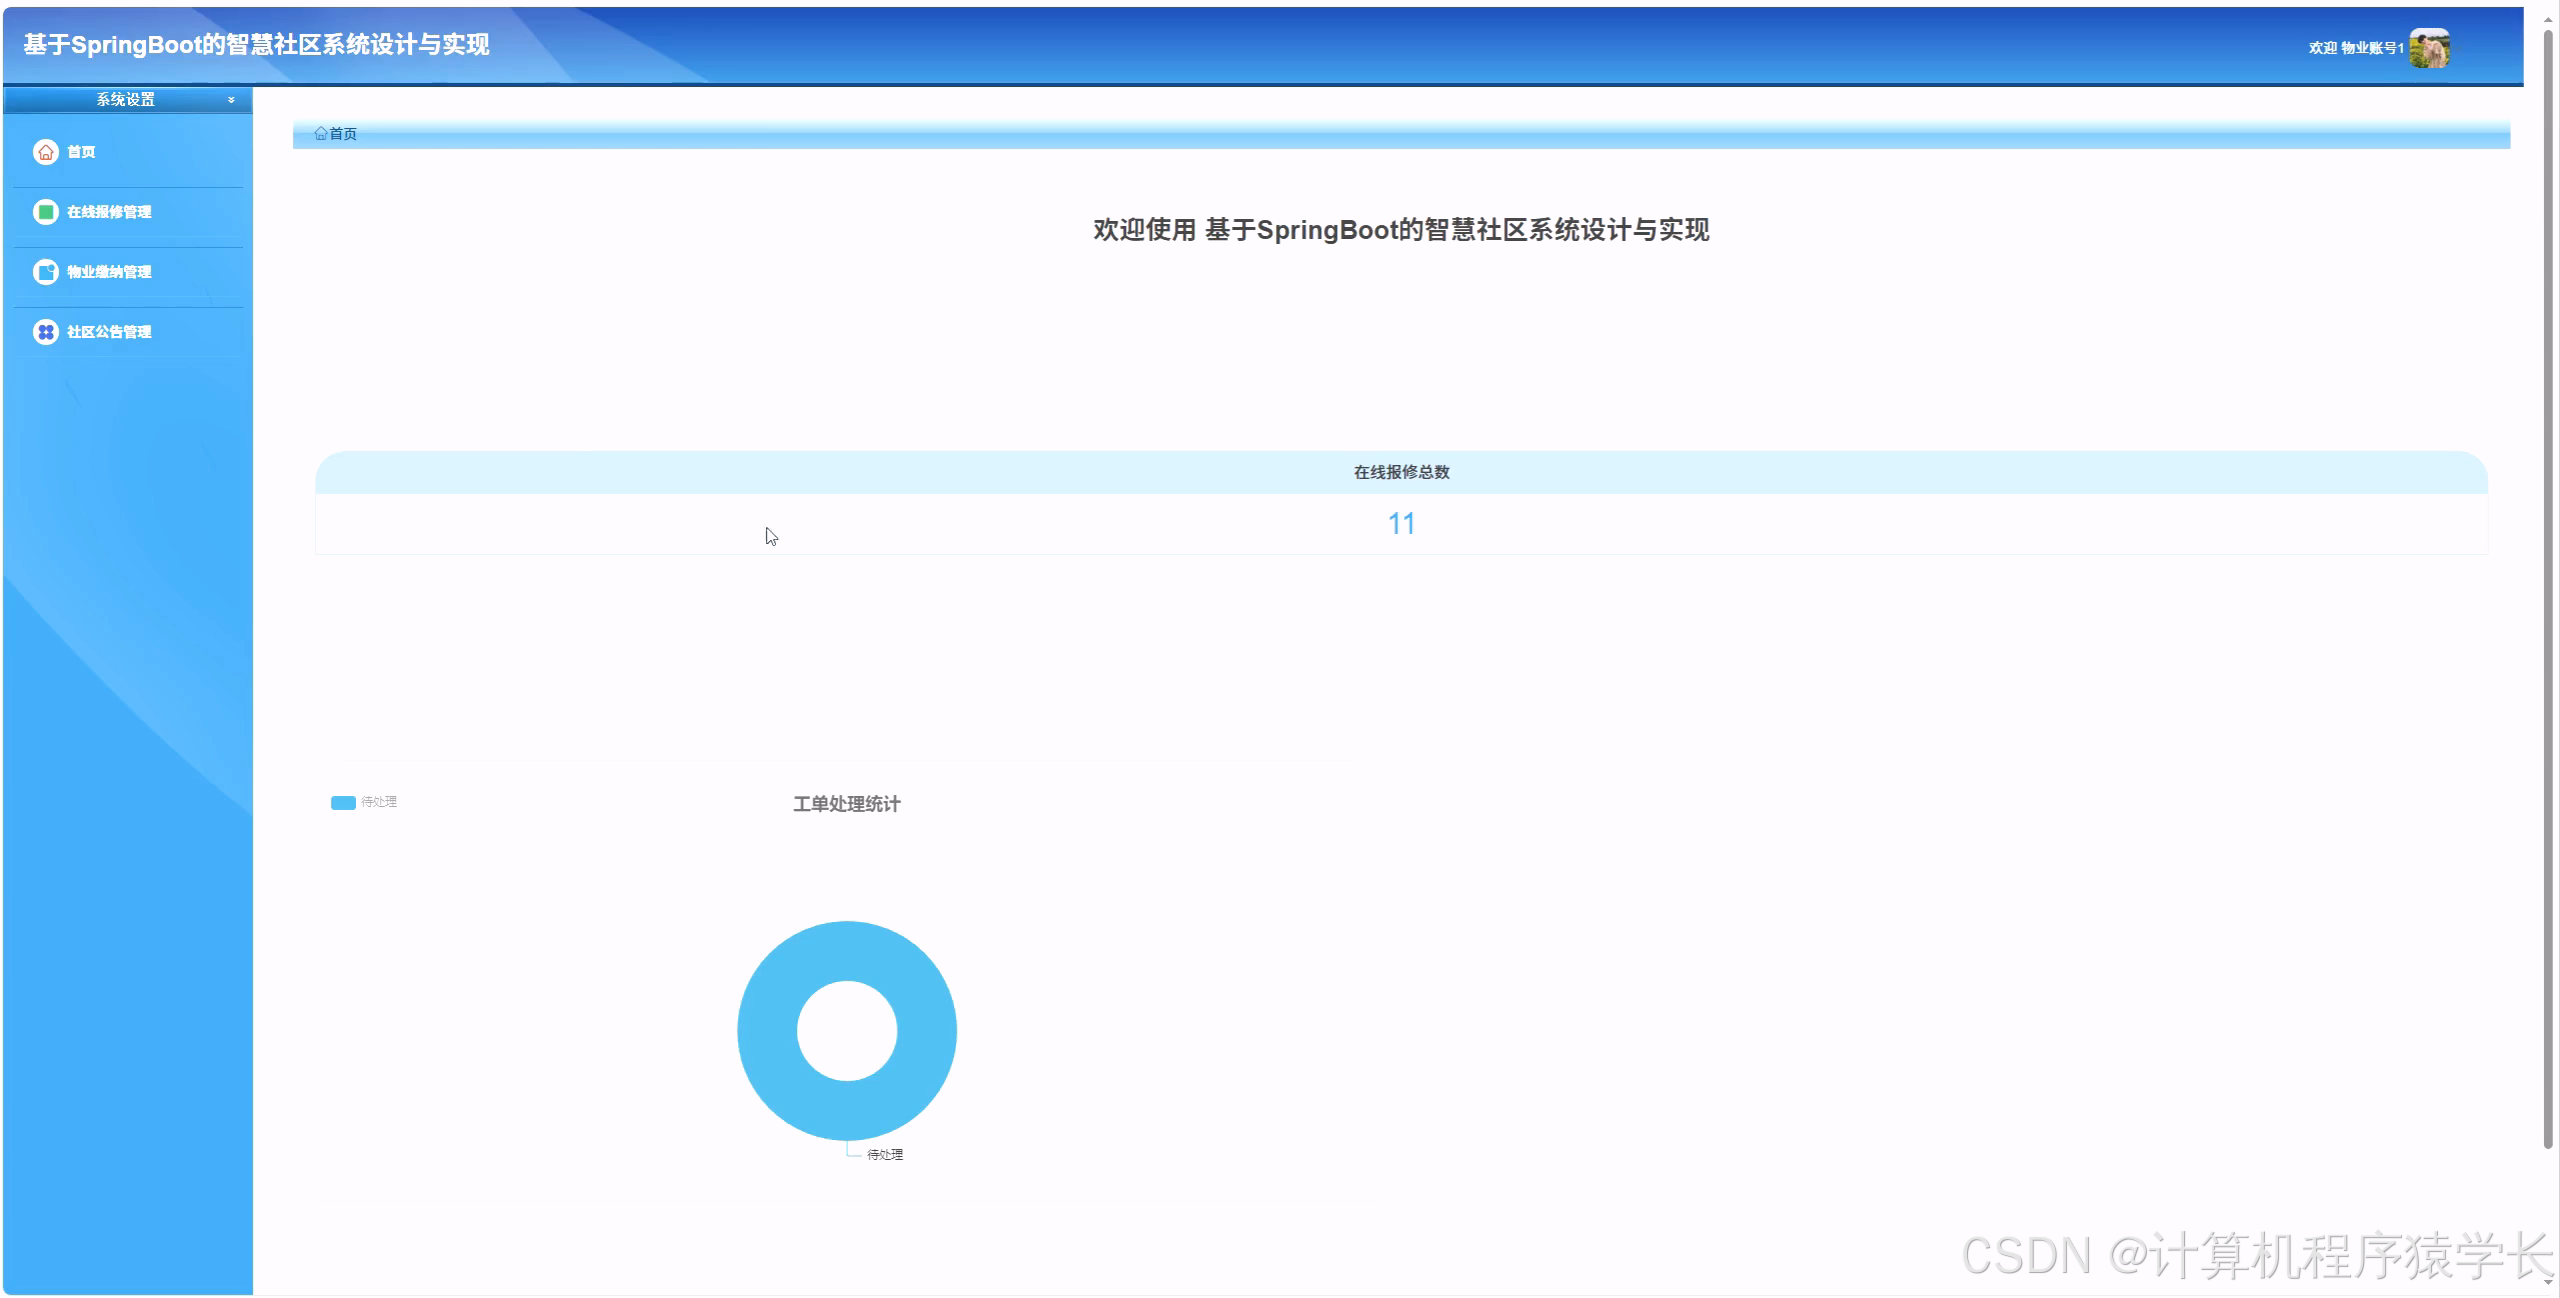Viewport: 2560px width, 1298px height.
Task: Select 社区公告管理 in the sidebar
Action: pos(110,332)
